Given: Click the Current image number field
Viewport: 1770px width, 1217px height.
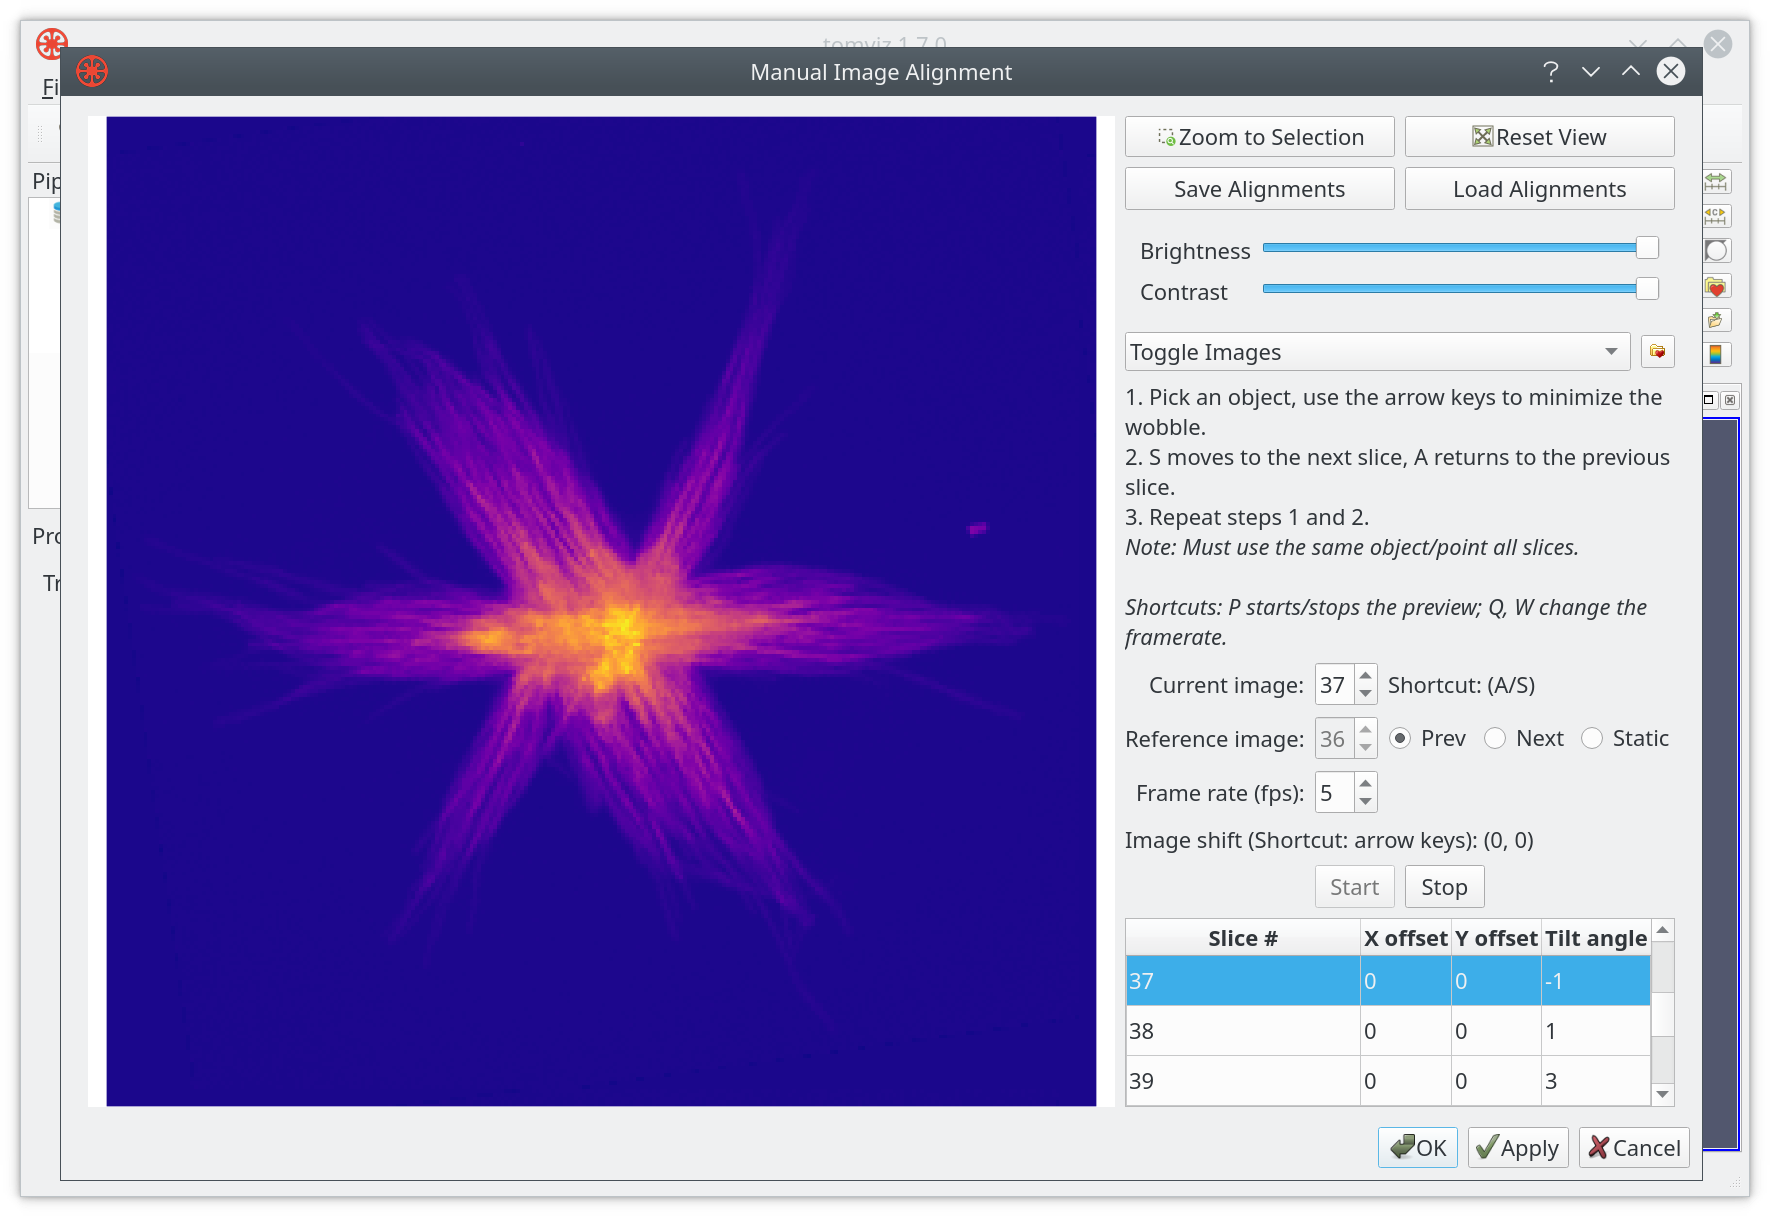Looking at the screenshot, I should pyautogui.click(x=1335, y=685).
